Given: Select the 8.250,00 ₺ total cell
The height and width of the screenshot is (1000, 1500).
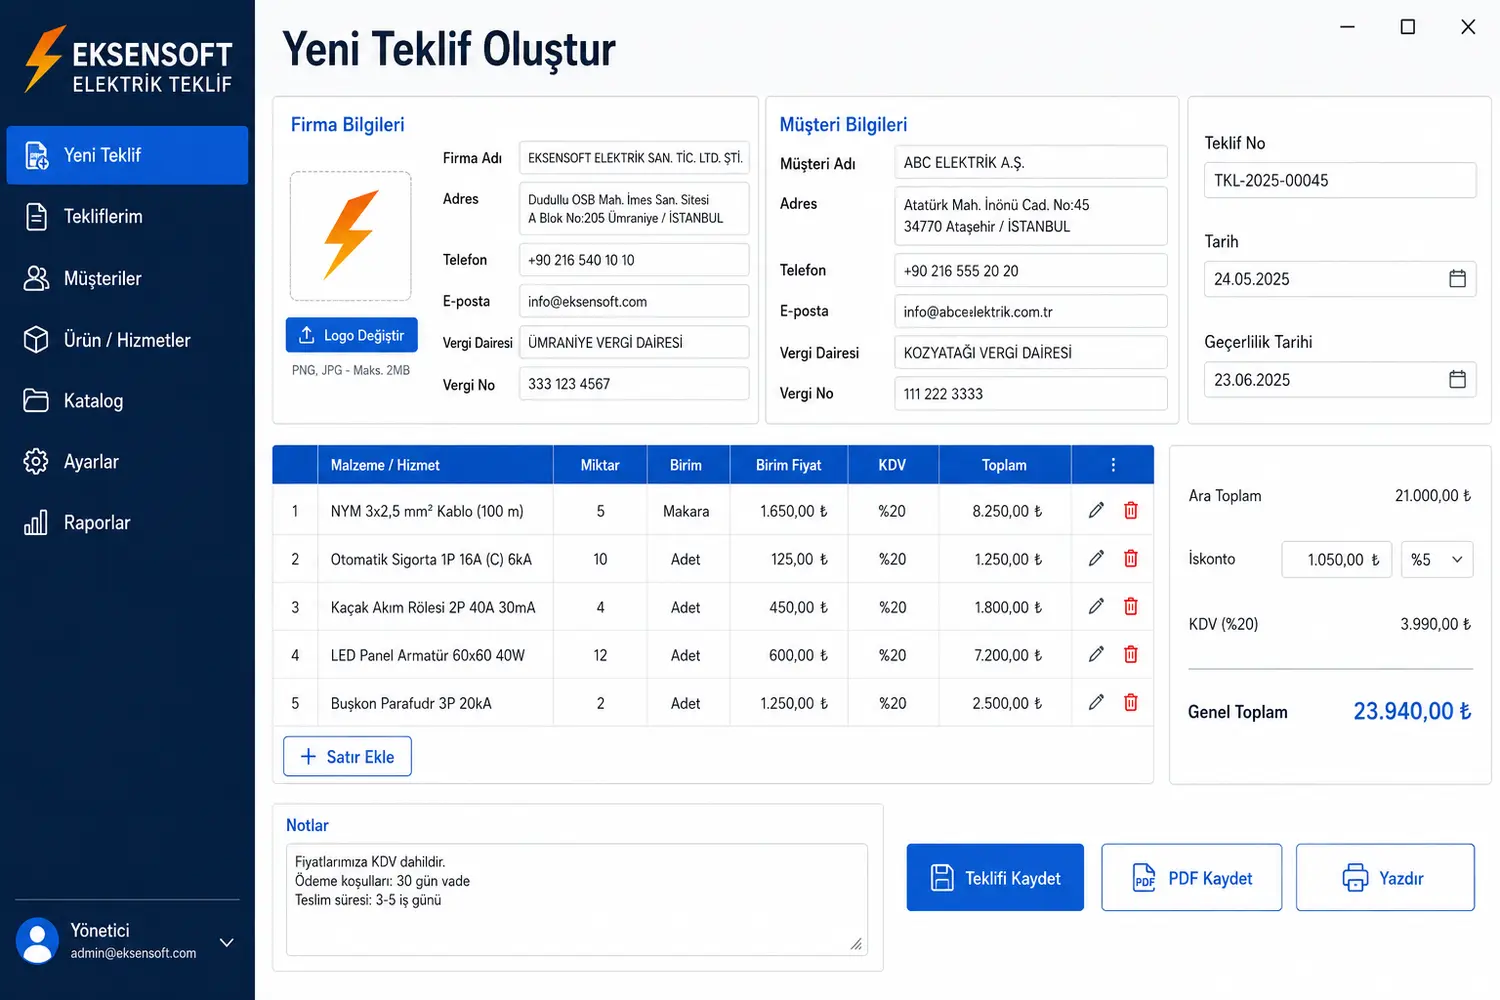Looking at the screenshot, I should (x=1007, y=511).
